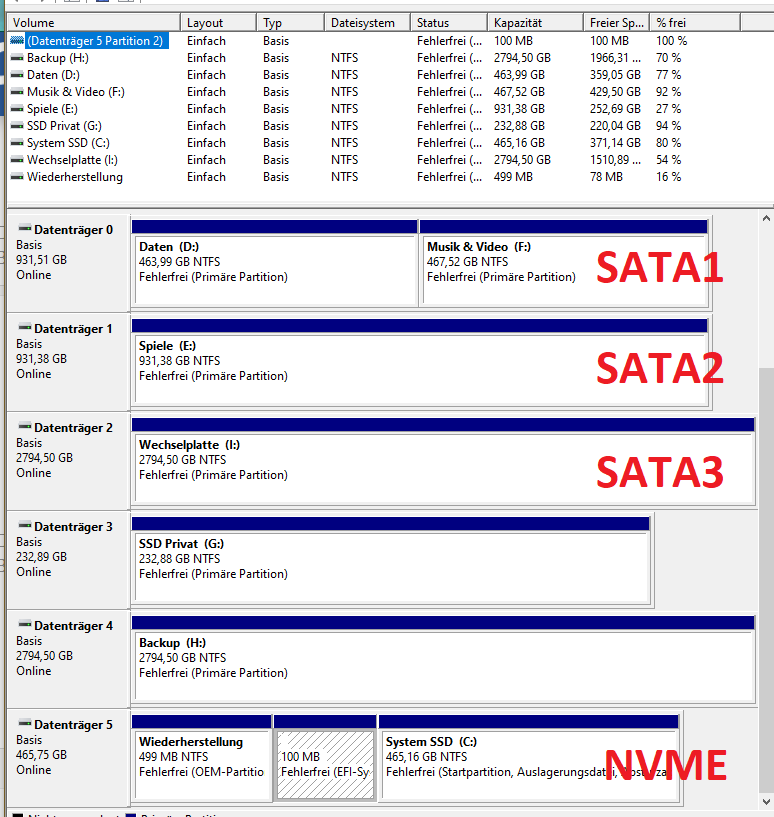Screen dimensions: 774x817
Task: Select the Daten (D:) partition block
Action: (x=275, y=263)
